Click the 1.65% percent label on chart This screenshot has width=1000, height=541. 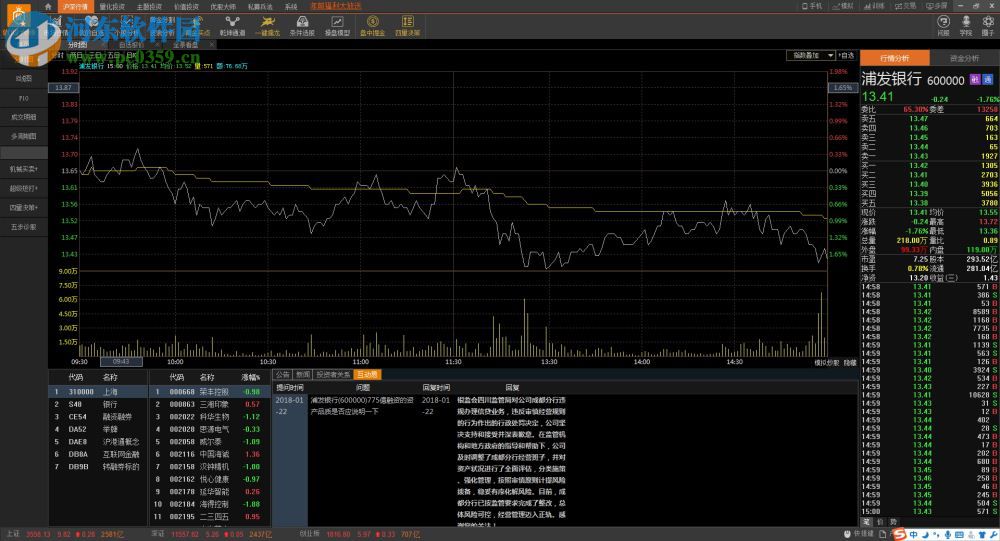[842, 87]
